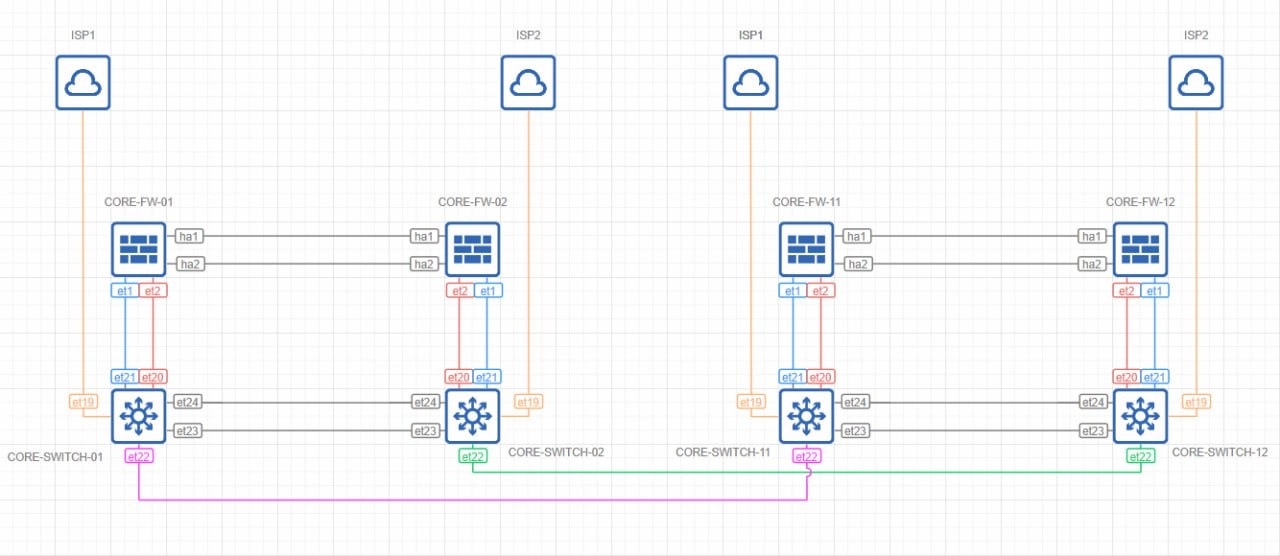Click the et24 port label on CORE-SWITCH-01
The height and width of the screenshot is (556, 1280).
[188, 402]
